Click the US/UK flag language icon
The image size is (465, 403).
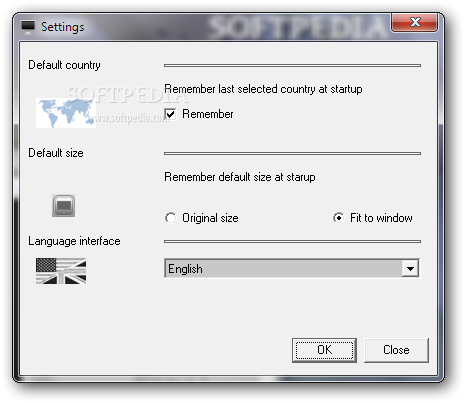61,271
